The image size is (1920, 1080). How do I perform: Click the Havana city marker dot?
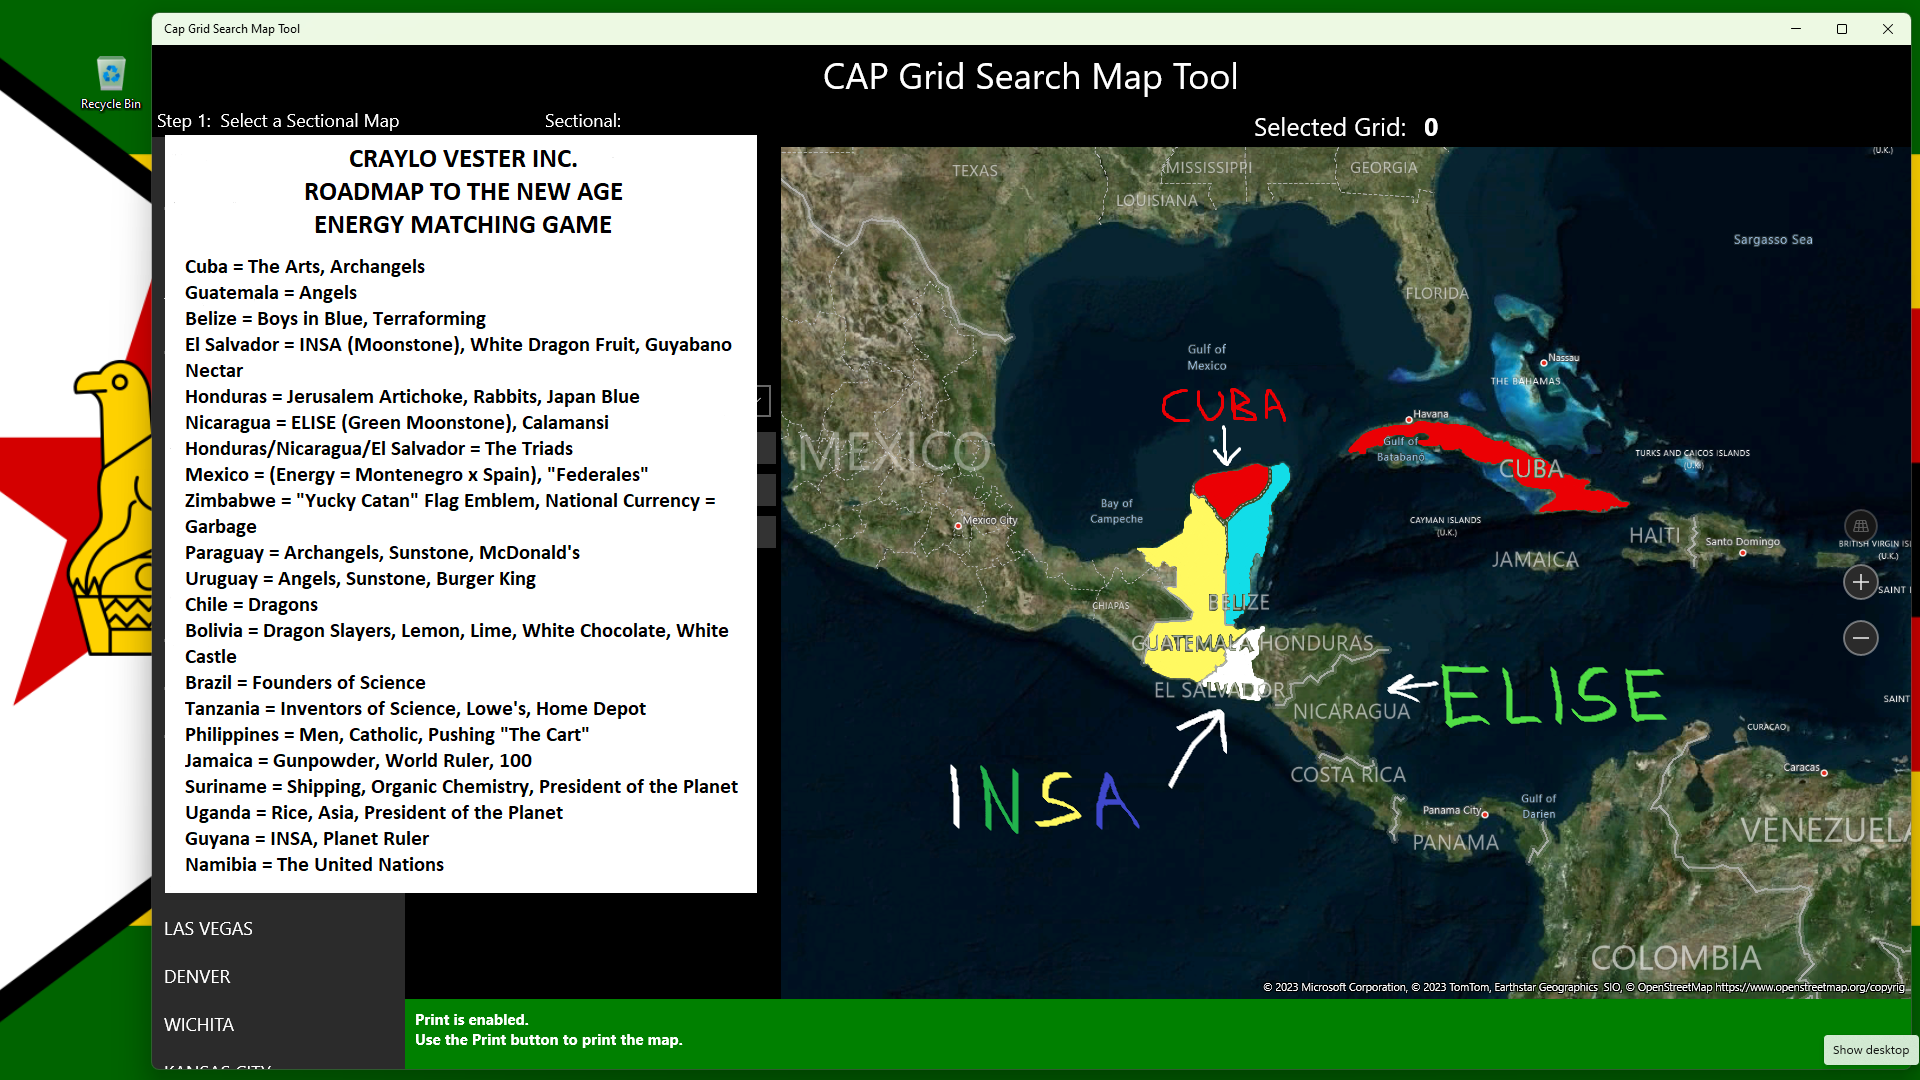1408,420
